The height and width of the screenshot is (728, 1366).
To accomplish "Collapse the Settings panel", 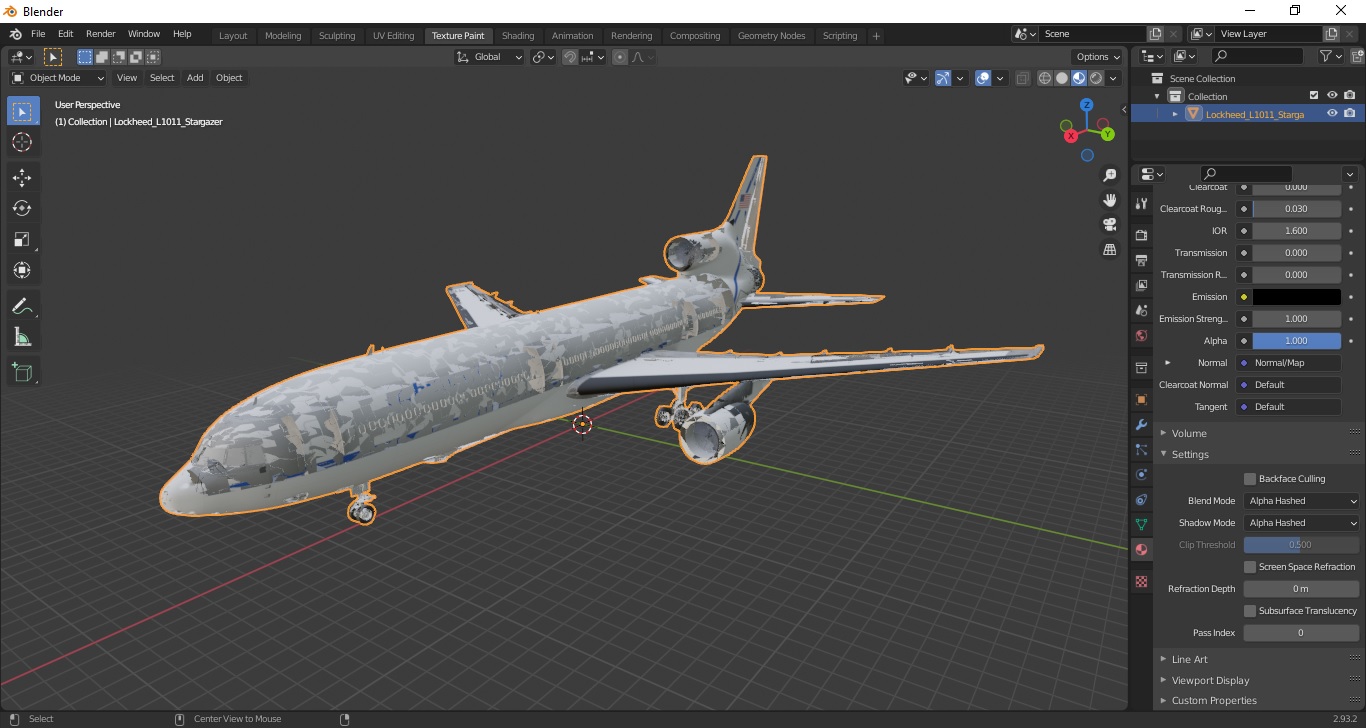I will (1163, 454).
